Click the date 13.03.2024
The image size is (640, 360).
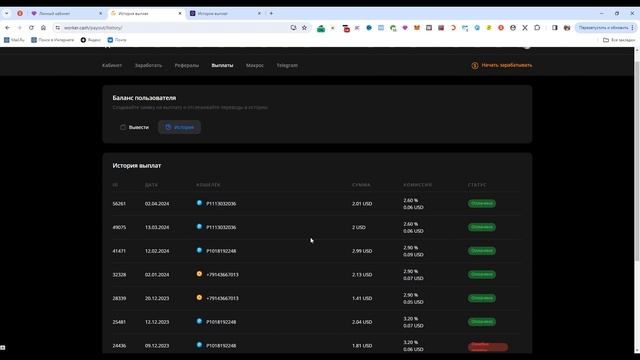point(157,227)
